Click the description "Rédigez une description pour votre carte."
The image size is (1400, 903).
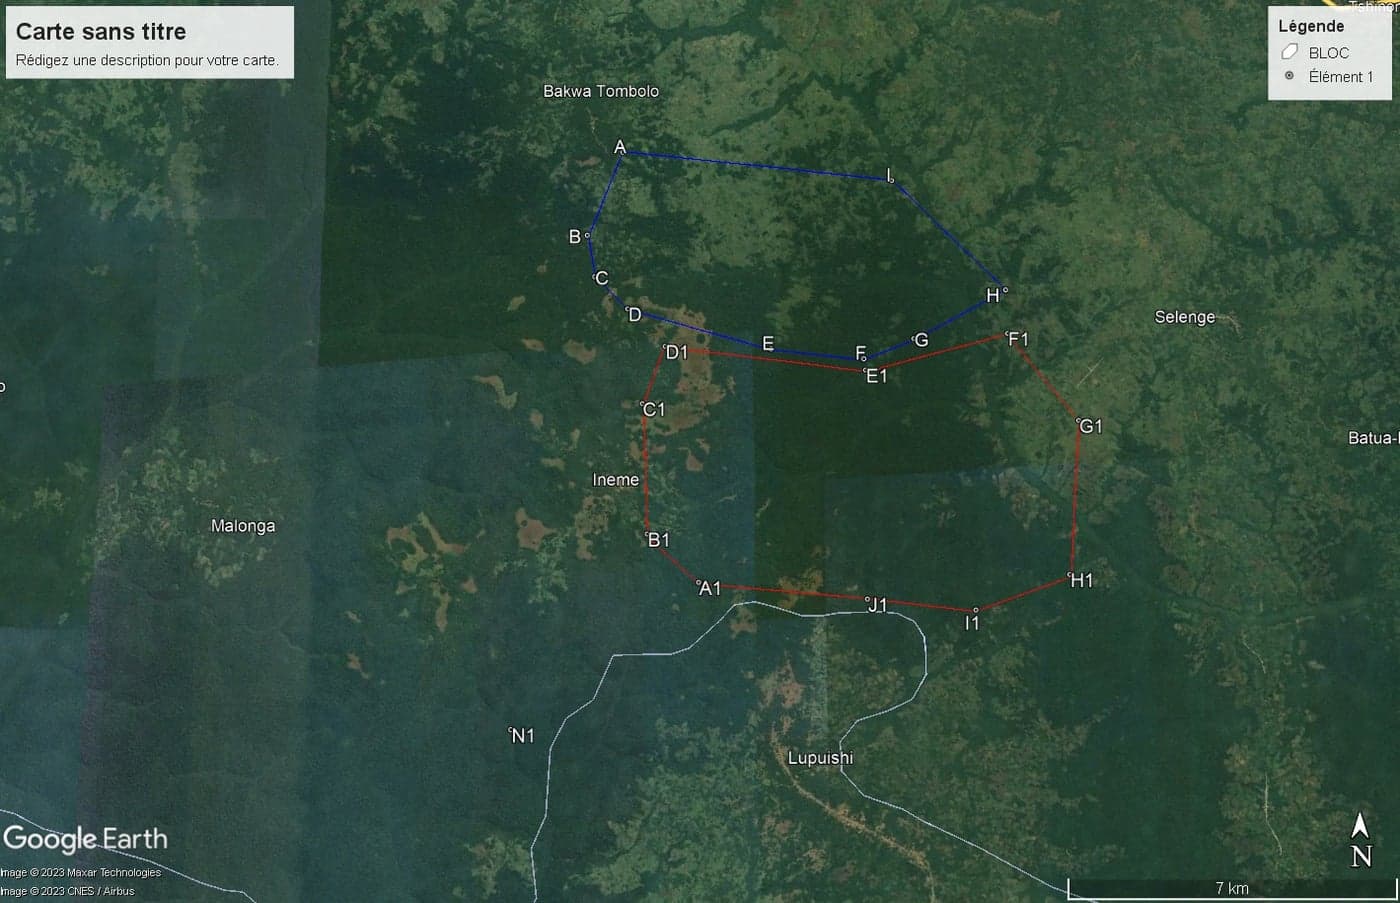coord(147,60)
